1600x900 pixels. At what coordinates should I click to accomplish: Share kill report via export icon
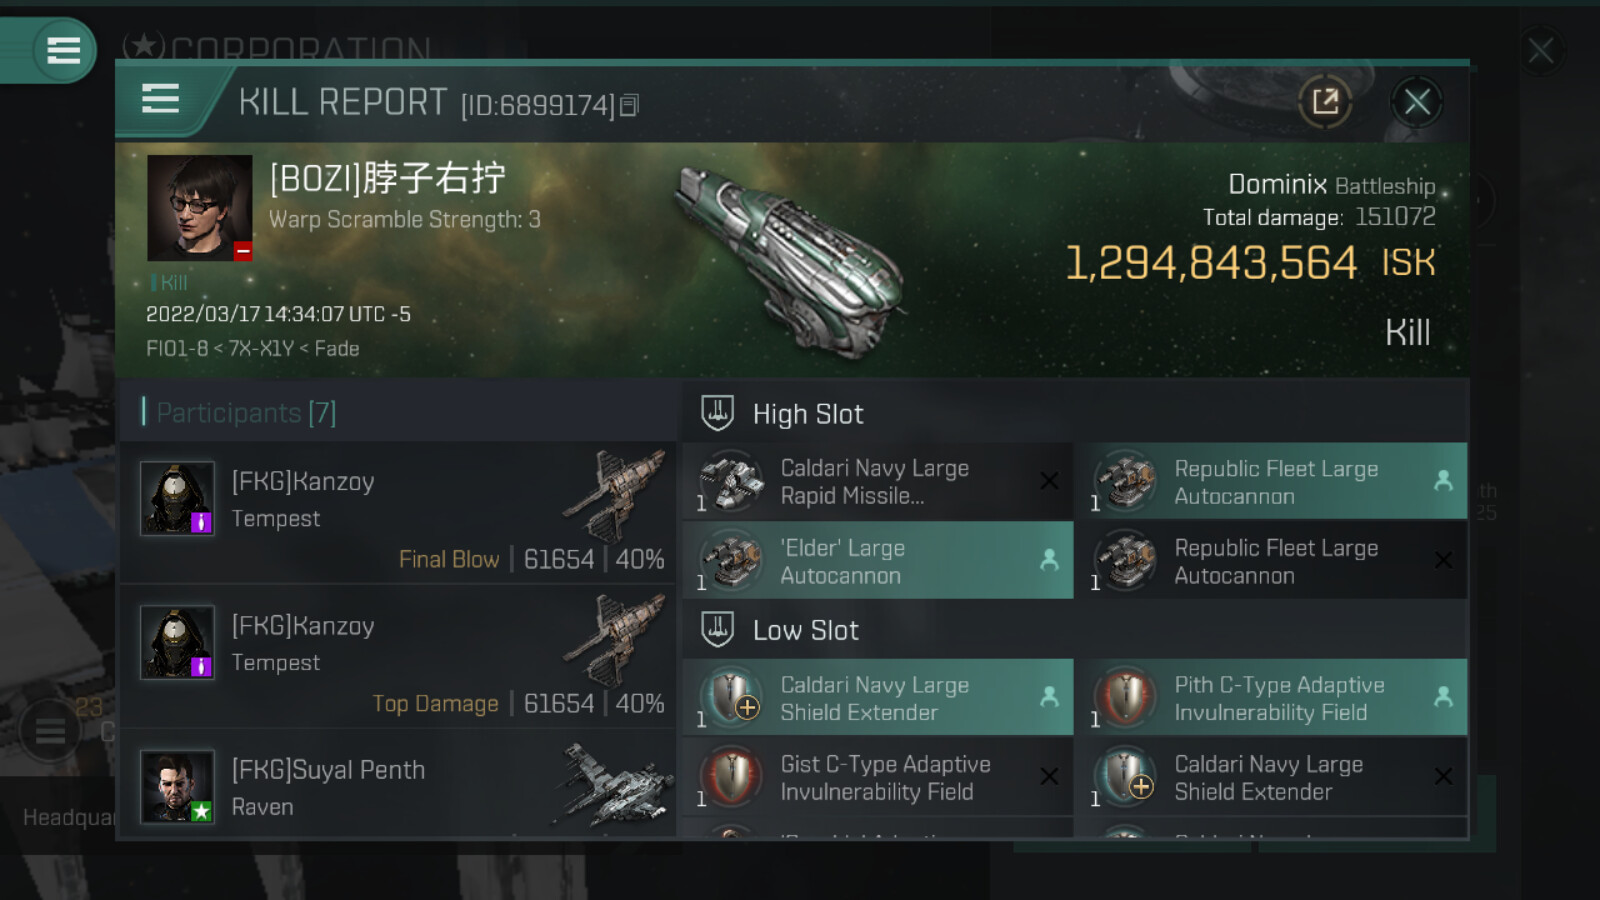click(1325, 102)
